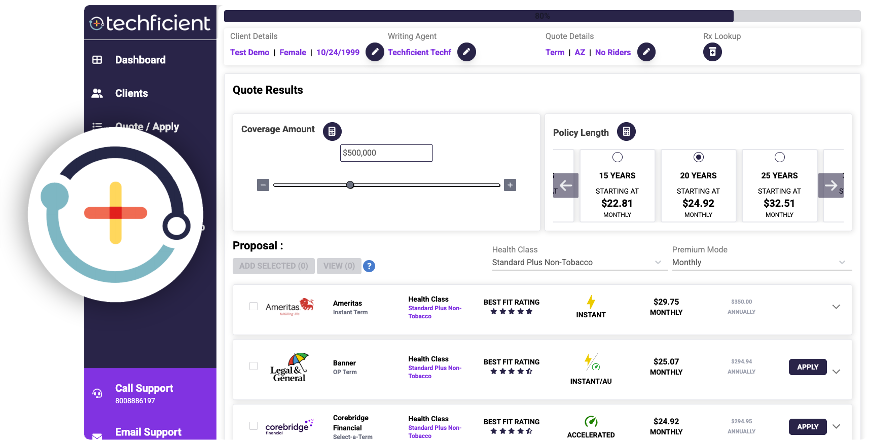Go to Dashboard in the sidebar
Viewport: 870px width, 441px height.
(140, 60)
